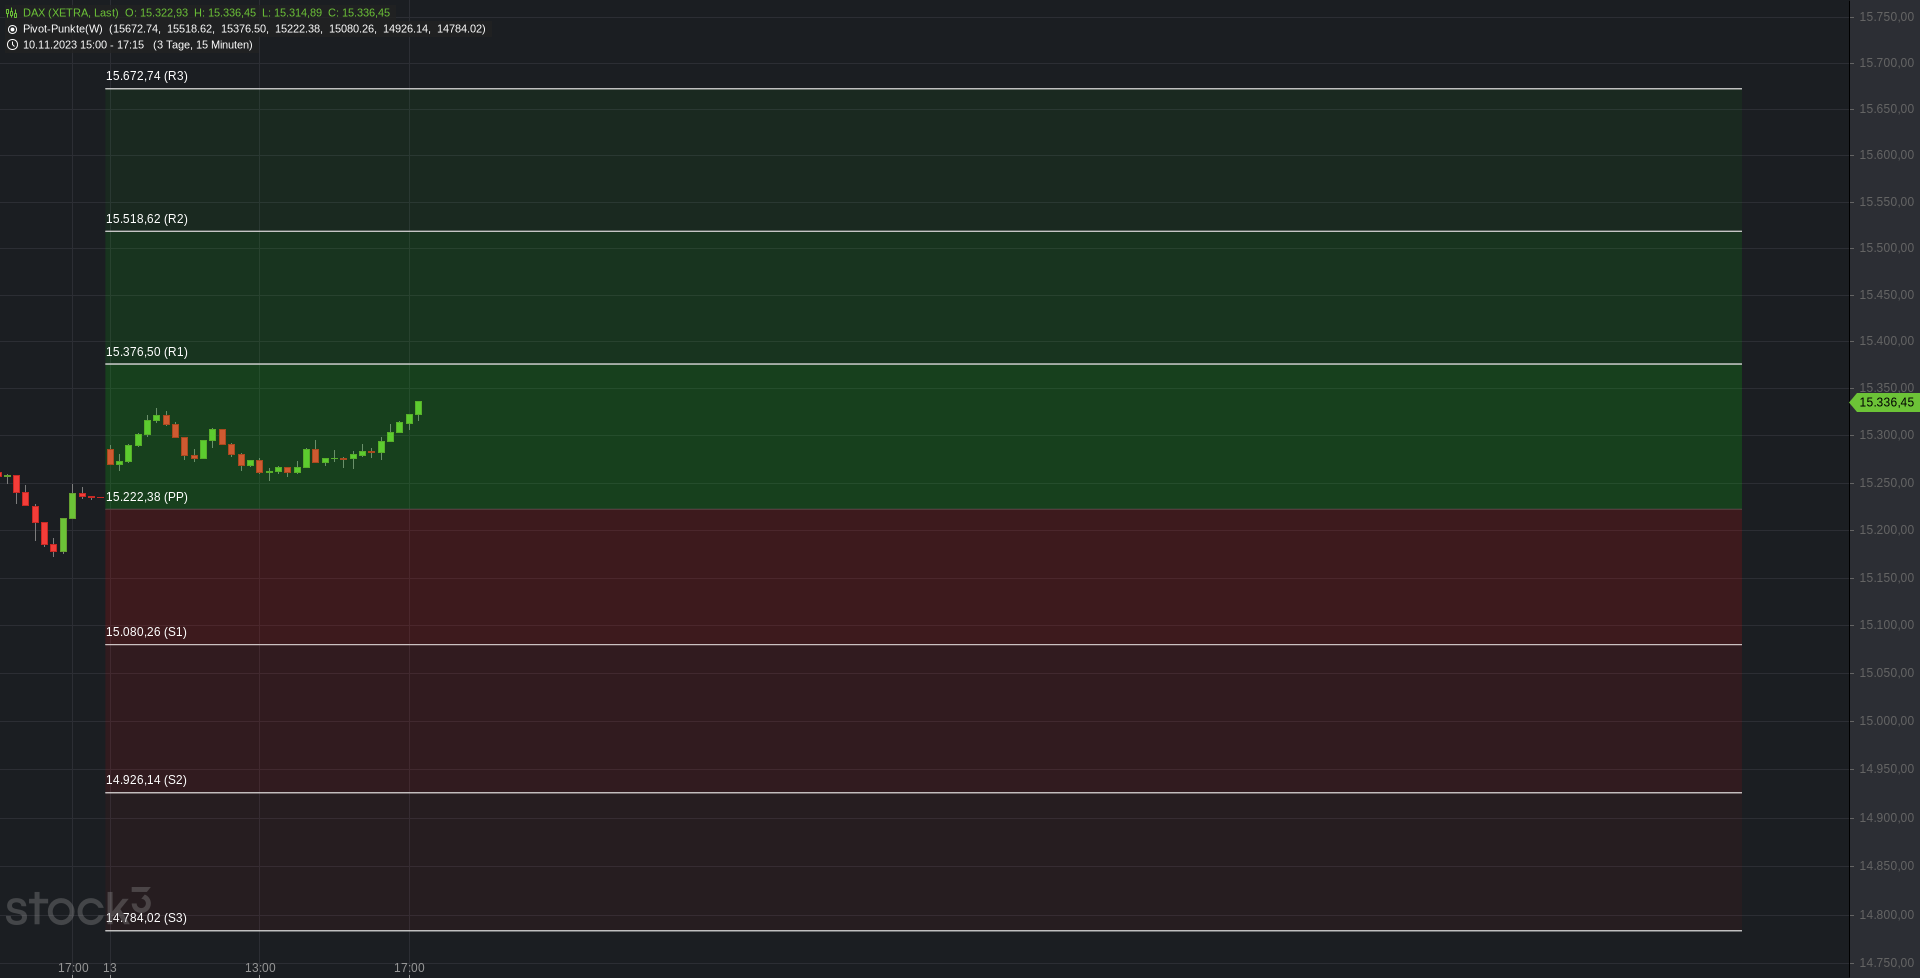Click the 17:00 marker below the latest candle

coord(409,968)
